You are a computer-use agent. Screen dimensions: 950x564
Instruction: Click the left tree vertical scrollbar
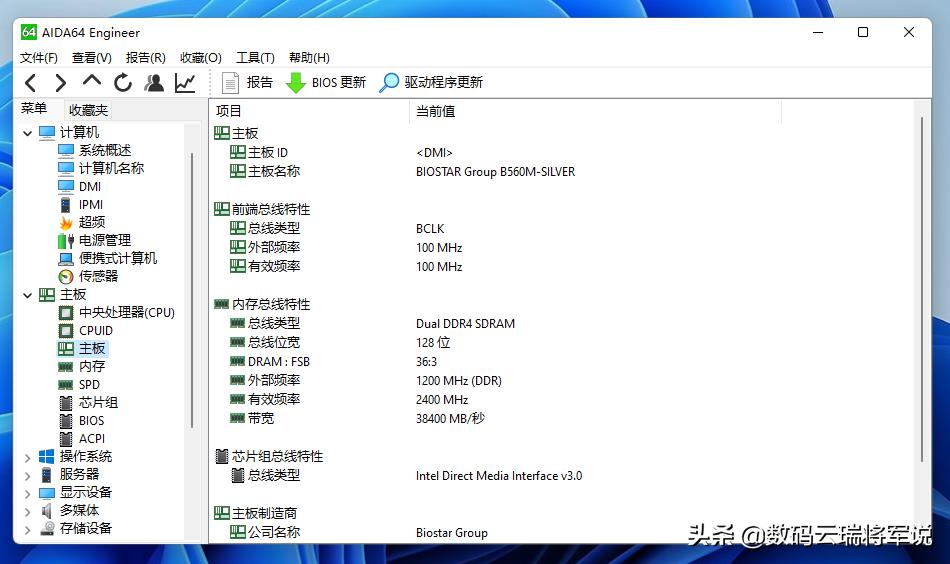coord(191,290)
